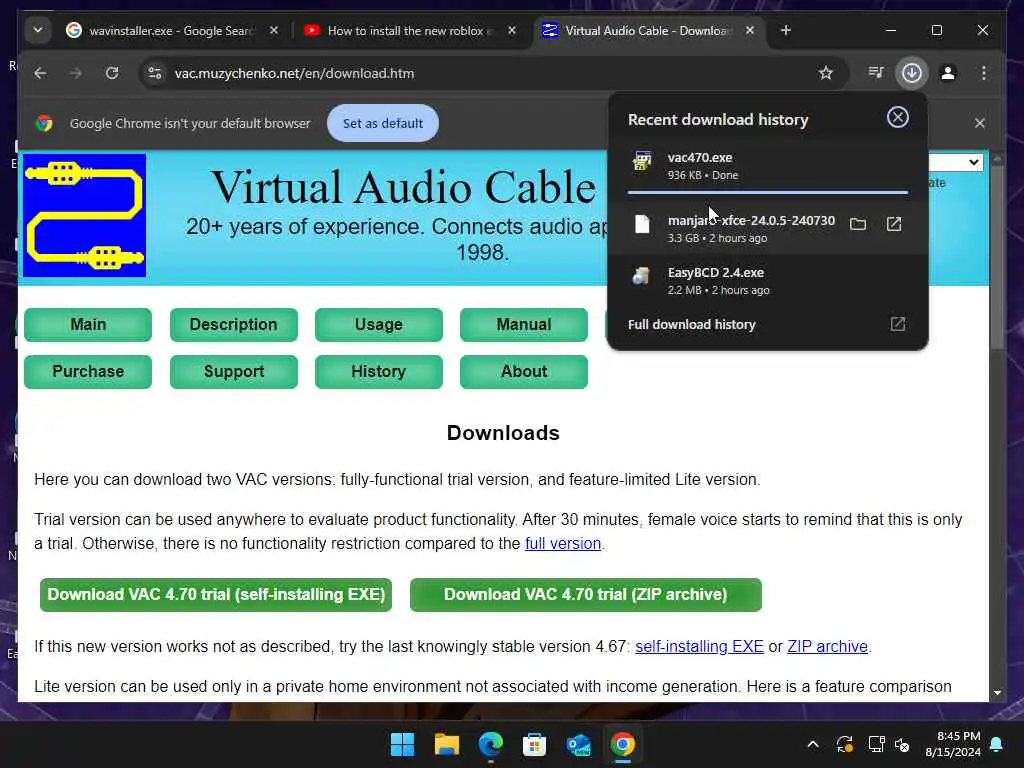Click the Full download history external icon
Screen dimensions: 1024x768
click(897, 324)
